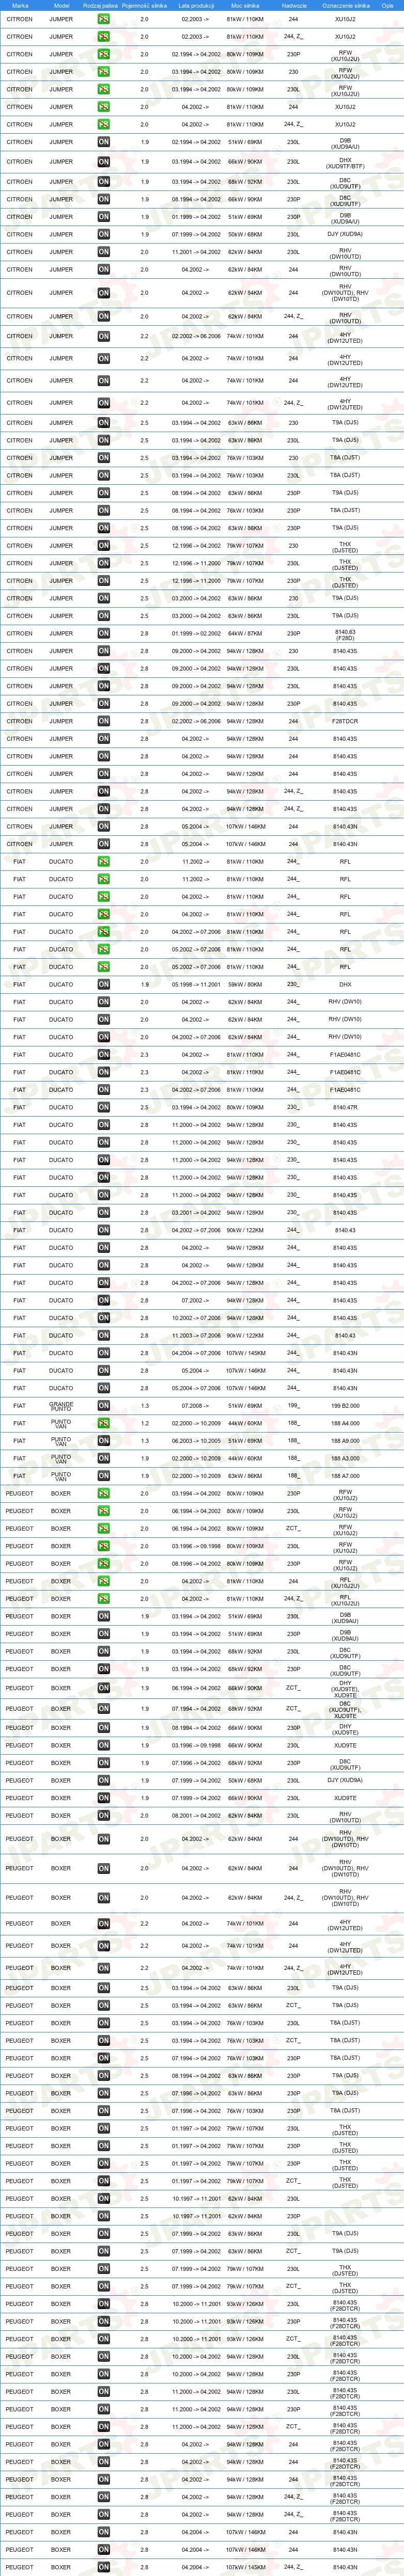
Task: Click the 188 A9.000 engine code cell
Action: (x=345, y=1441)
